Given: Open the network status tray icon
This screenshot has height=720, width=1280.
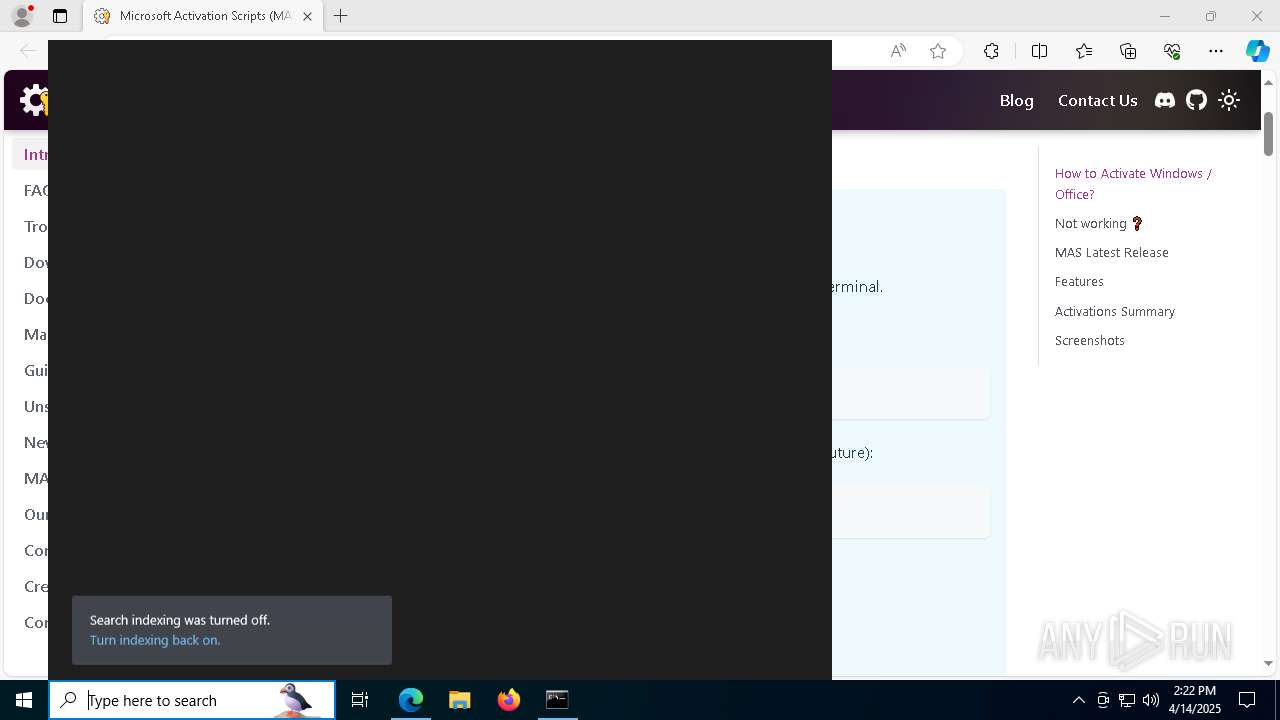Looking at the screenshot, I should (x=1126, y=700).
